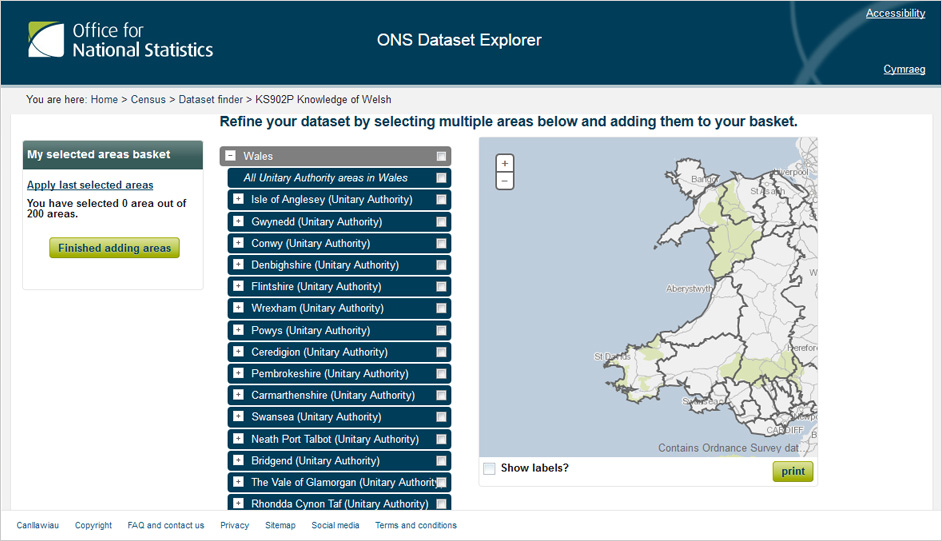Open the Accessibility link

[x=895, y=13]
